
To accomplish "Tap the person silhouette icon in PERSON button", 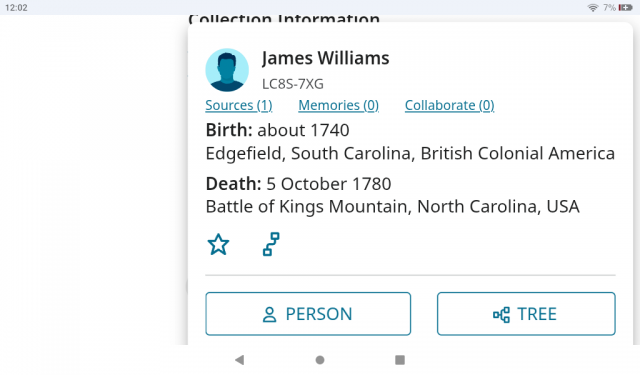I will [x=269, y=315].
